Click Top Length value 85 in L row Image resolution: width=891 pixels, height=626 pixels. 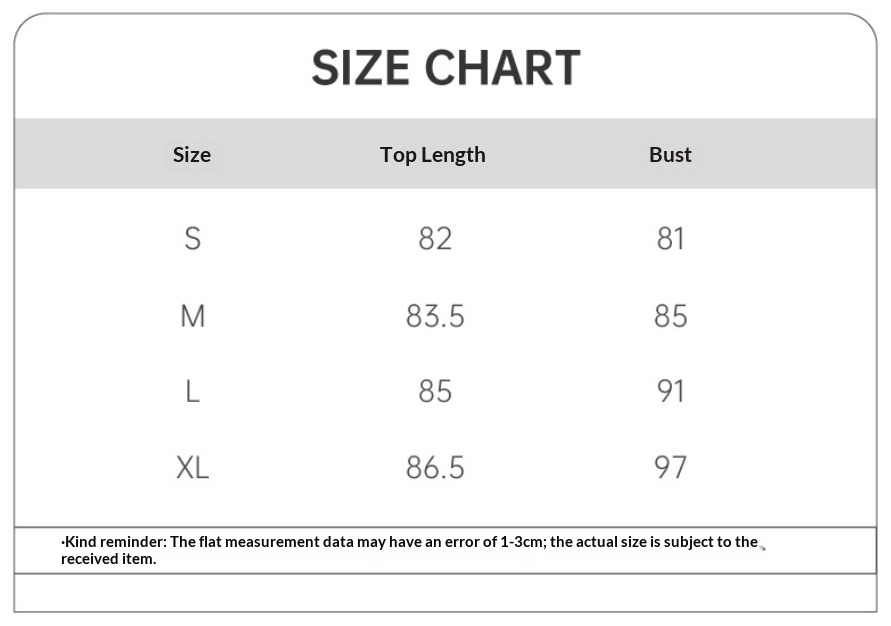point(435,391)
